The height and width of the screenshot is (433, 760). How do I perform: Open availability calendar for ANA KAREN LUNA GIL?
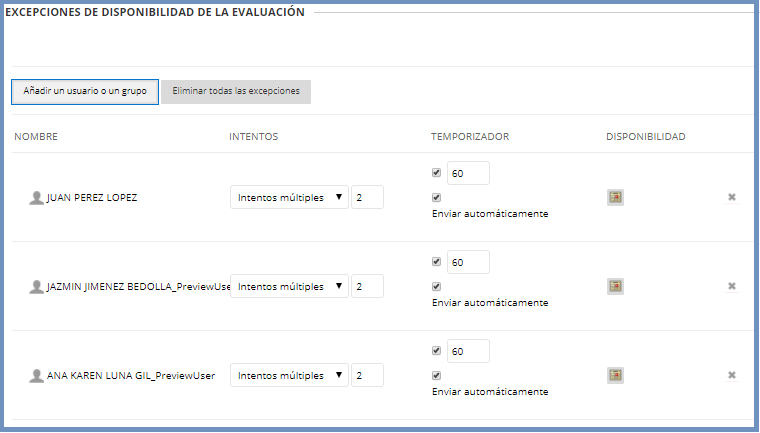(615, 375)
